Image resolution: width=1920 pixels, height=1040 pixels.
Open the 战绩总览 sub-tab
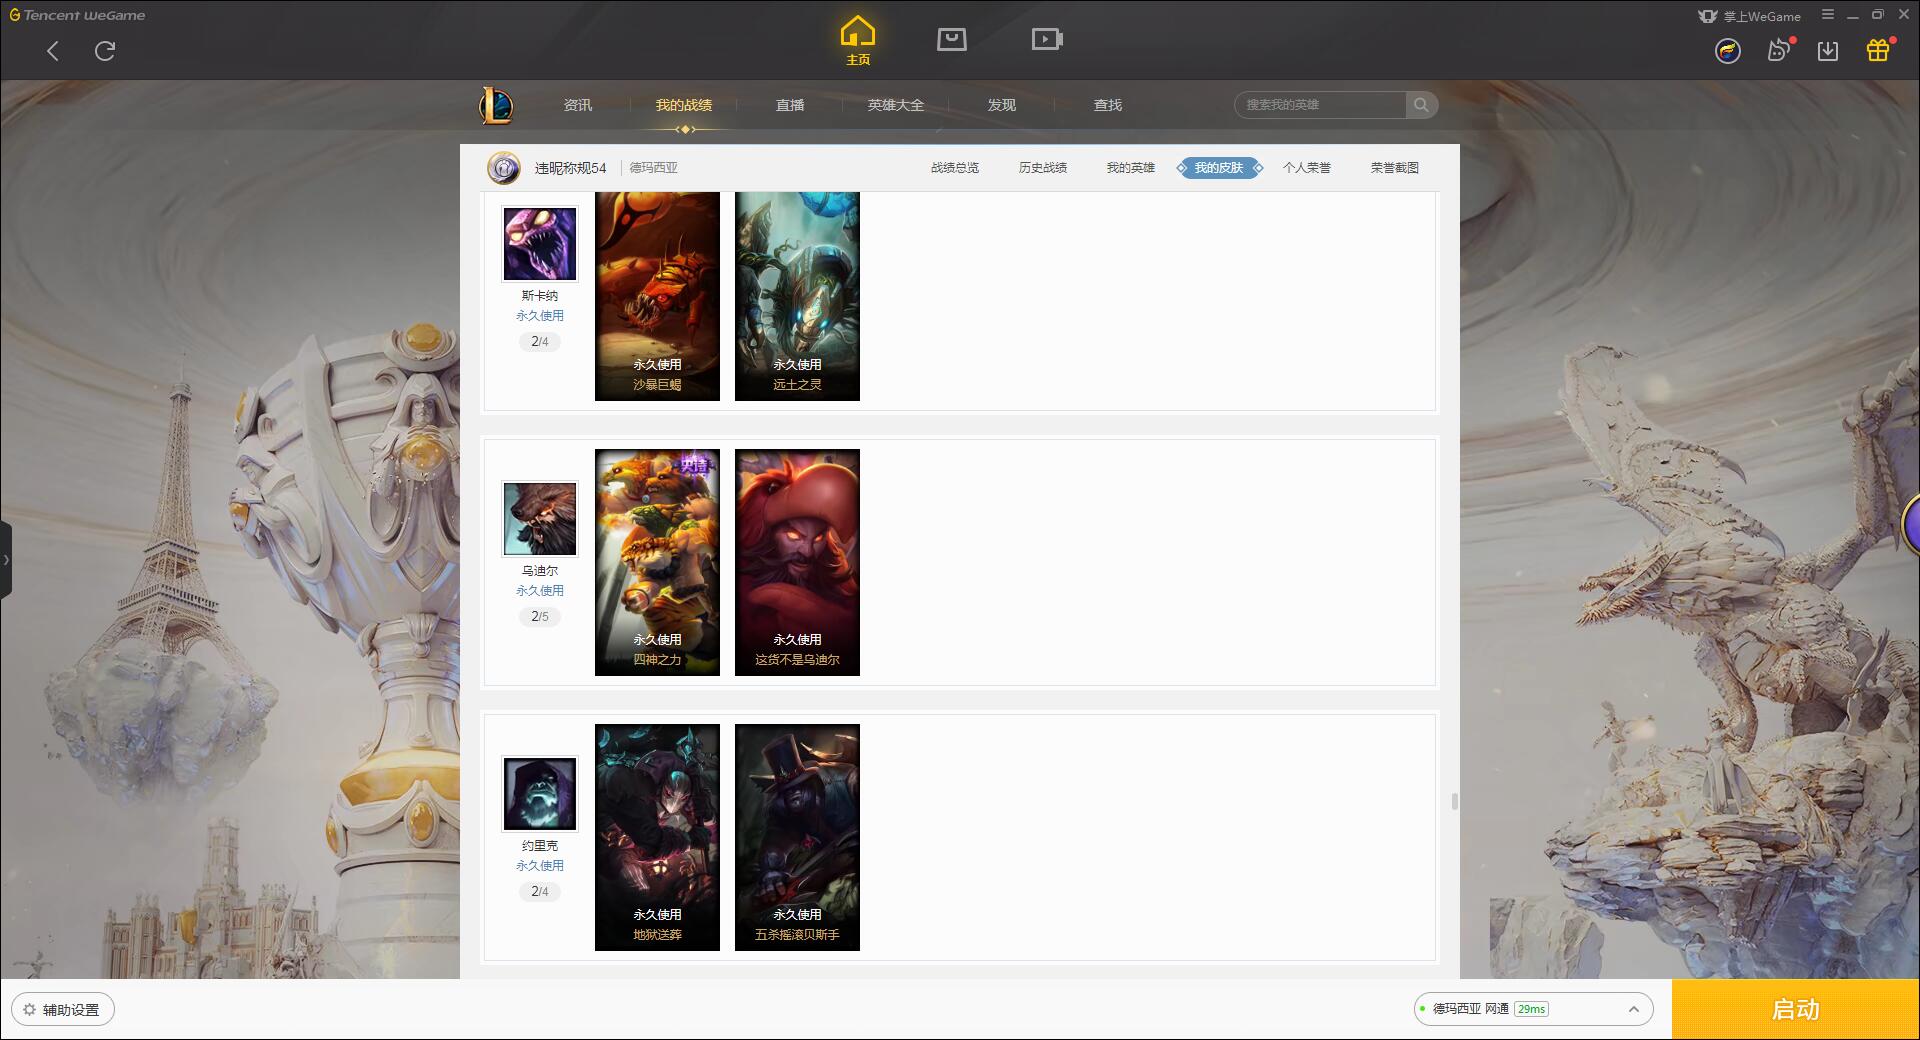point(955,168)
